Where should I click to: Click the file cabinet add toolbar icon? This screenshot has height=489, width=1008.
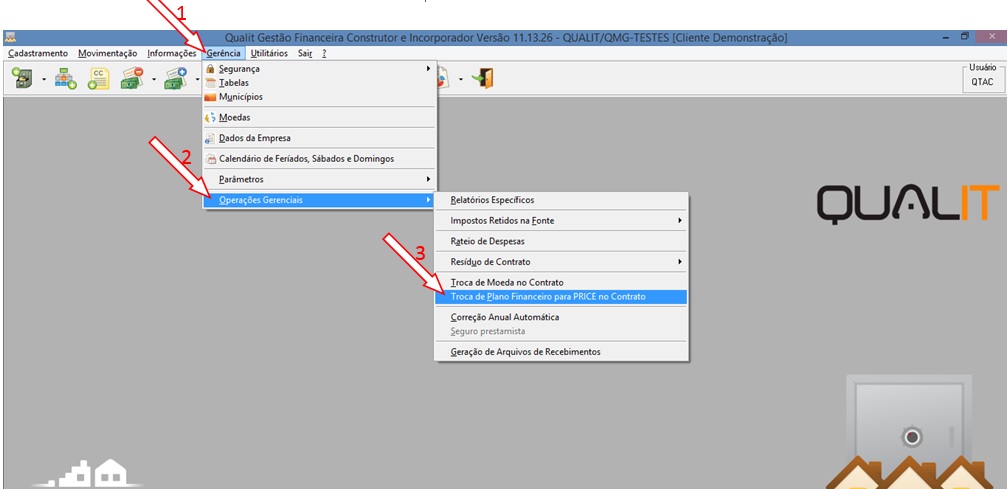22,78
